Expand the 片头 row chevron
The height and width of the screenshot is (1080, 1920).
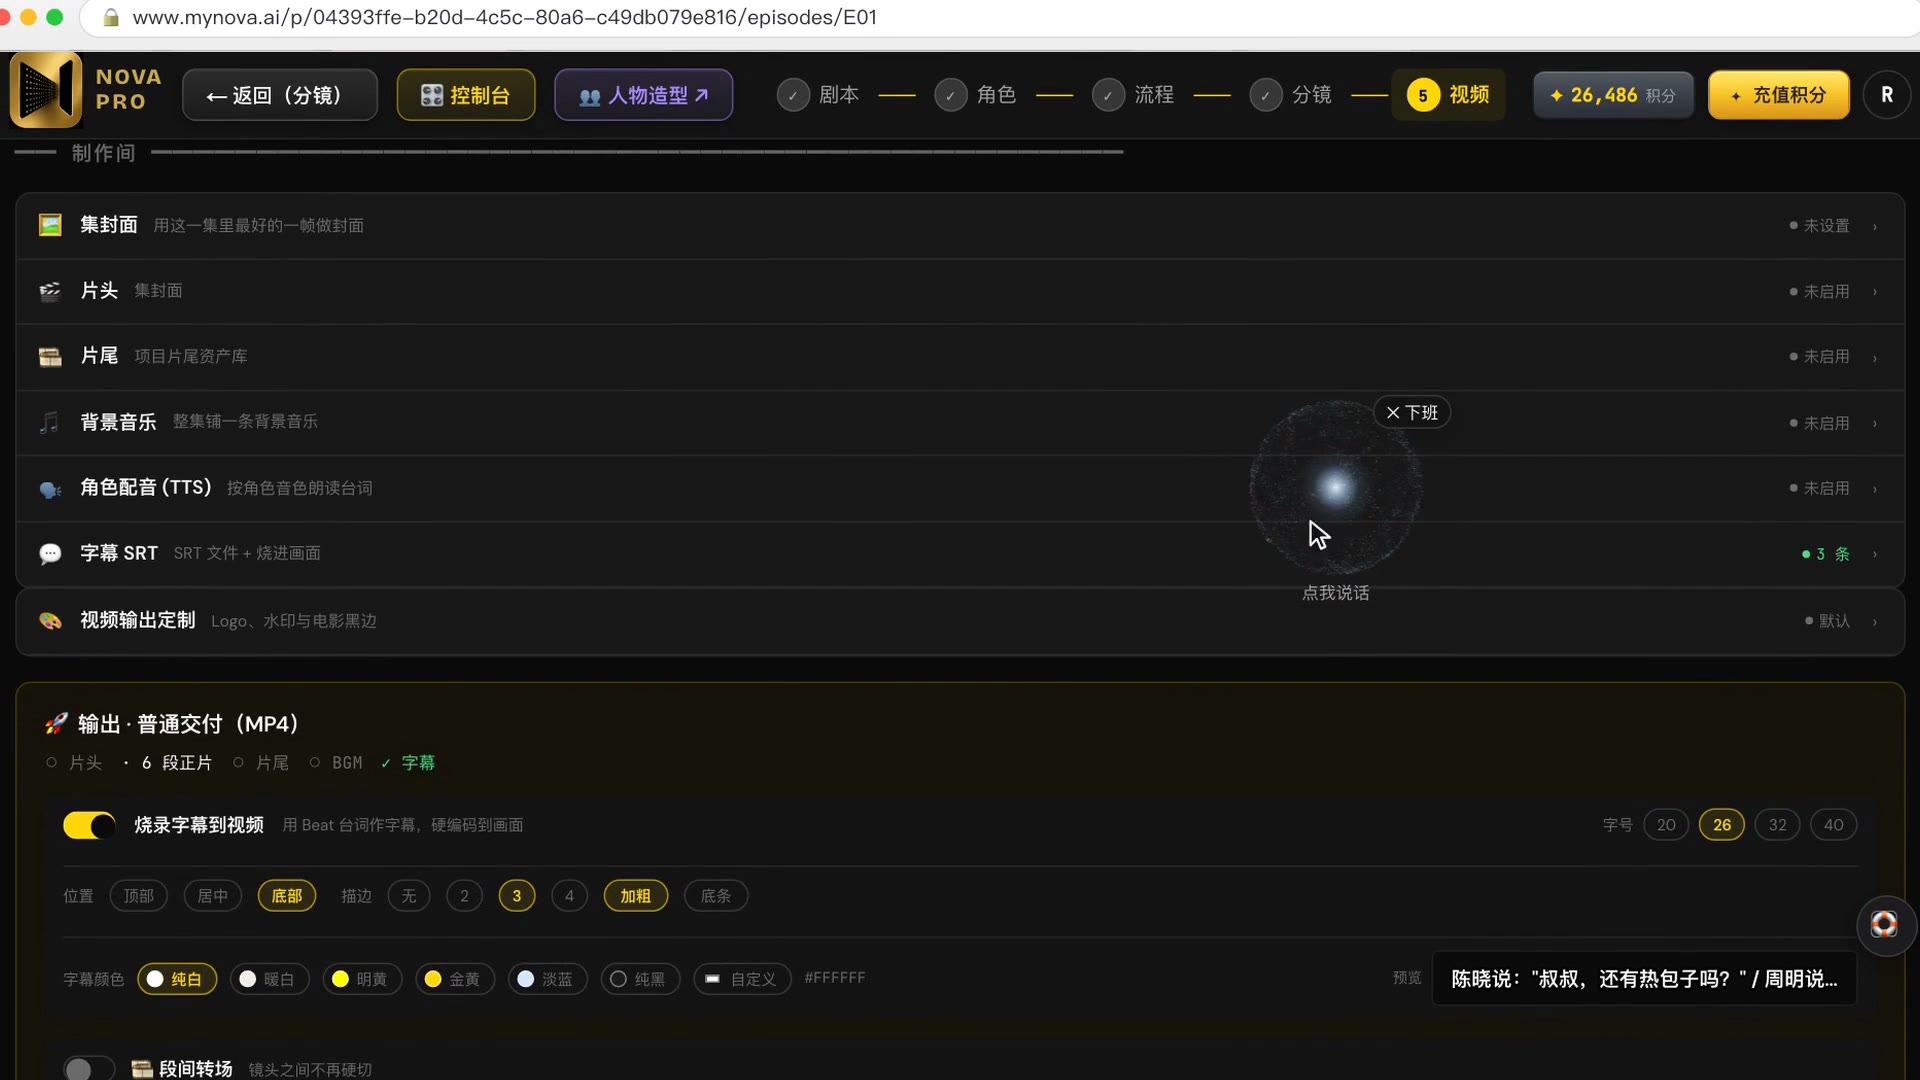point(1875,292)
